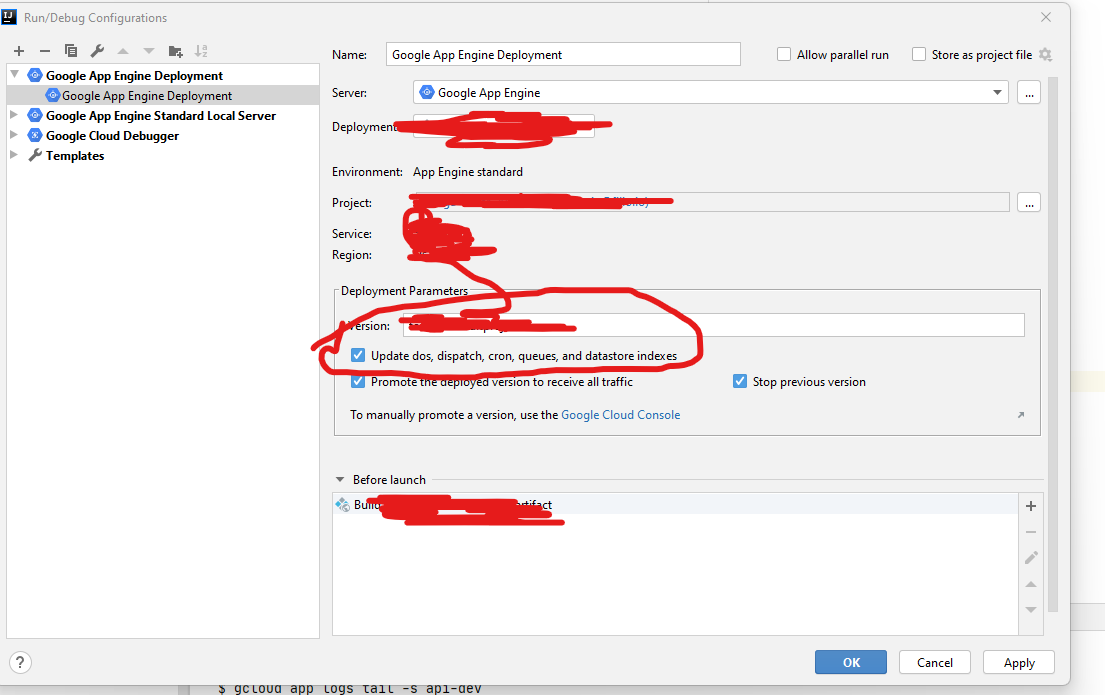1105x695 pixels.
Task: Click the Cancel button
Action: (934, 663)
